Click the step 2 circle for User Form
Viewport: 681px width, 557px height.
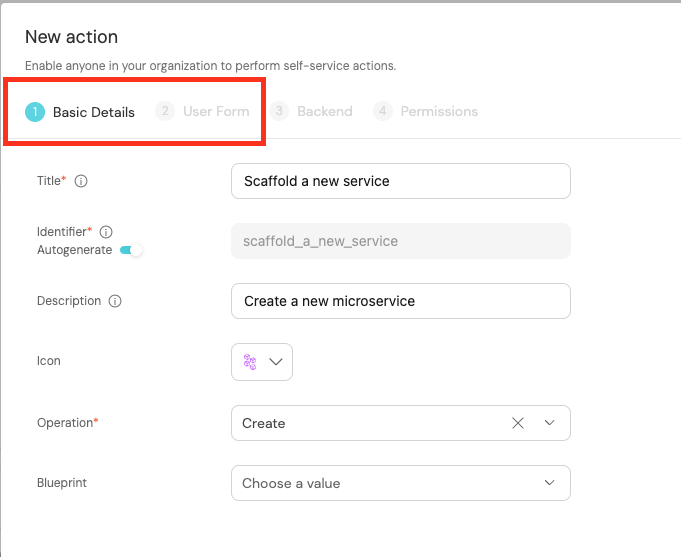tap(165, 111)
